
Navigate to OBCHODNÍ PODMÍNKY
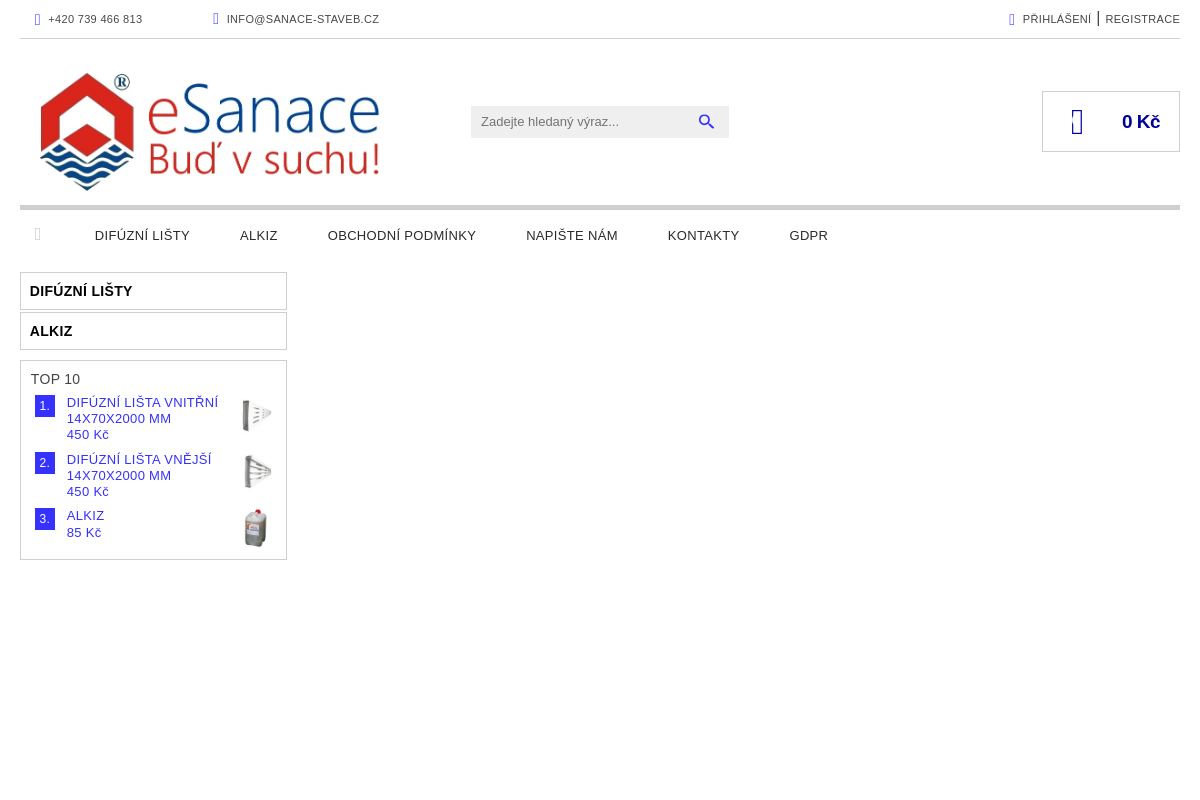pyautogui.click(x=402, y=235)
